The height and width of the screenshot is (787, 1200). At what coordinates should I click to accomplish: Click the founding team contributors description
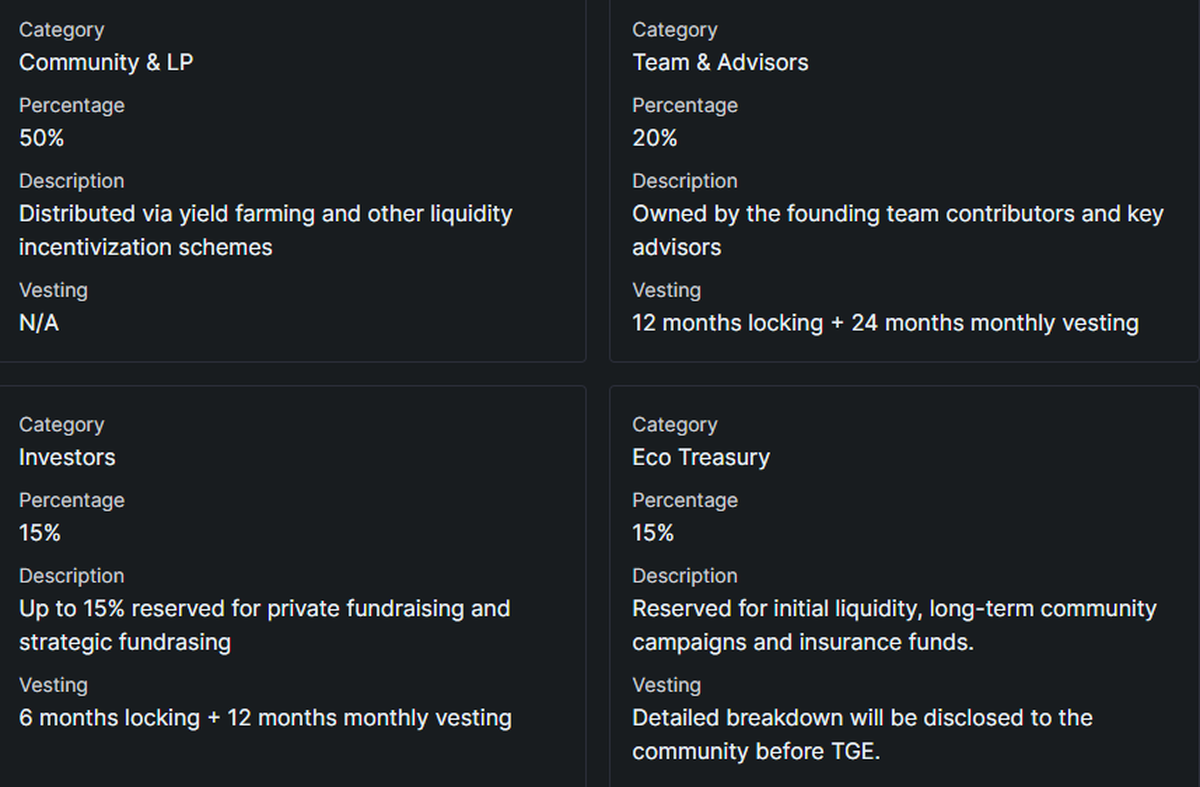pos(897,230)
